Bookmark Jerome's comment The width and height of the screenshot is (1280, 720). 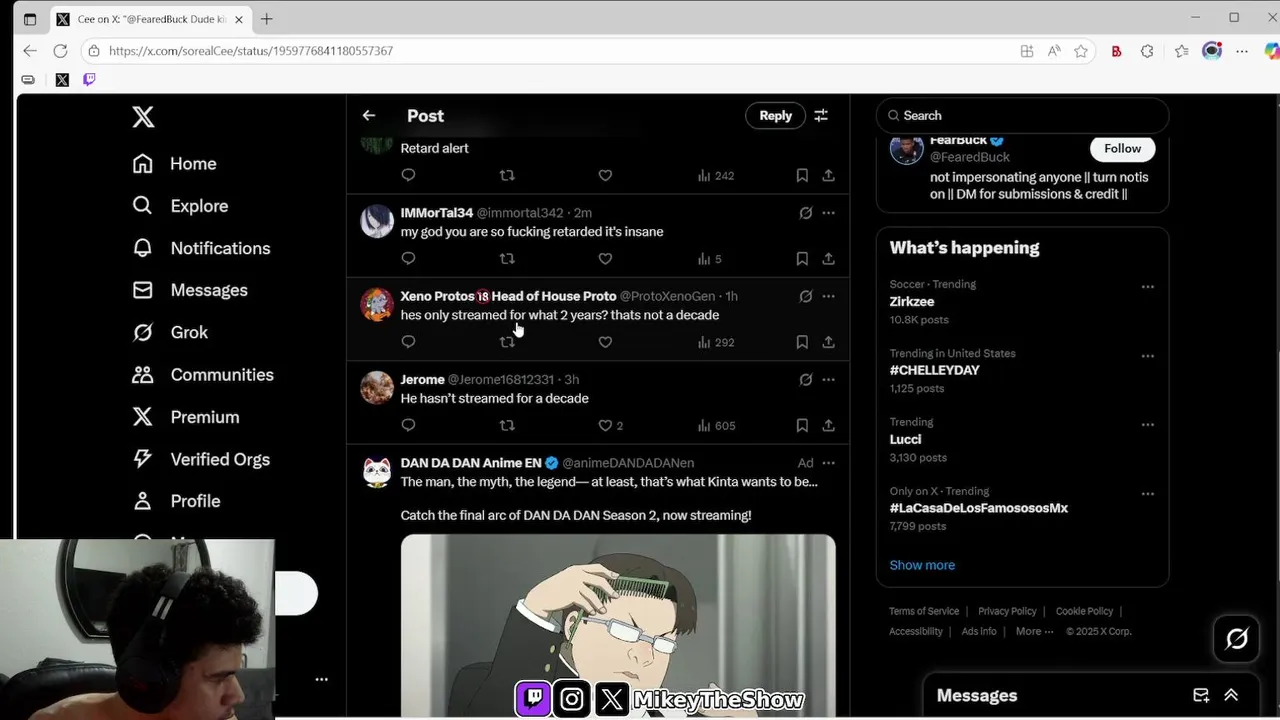[x=802, y=426]
